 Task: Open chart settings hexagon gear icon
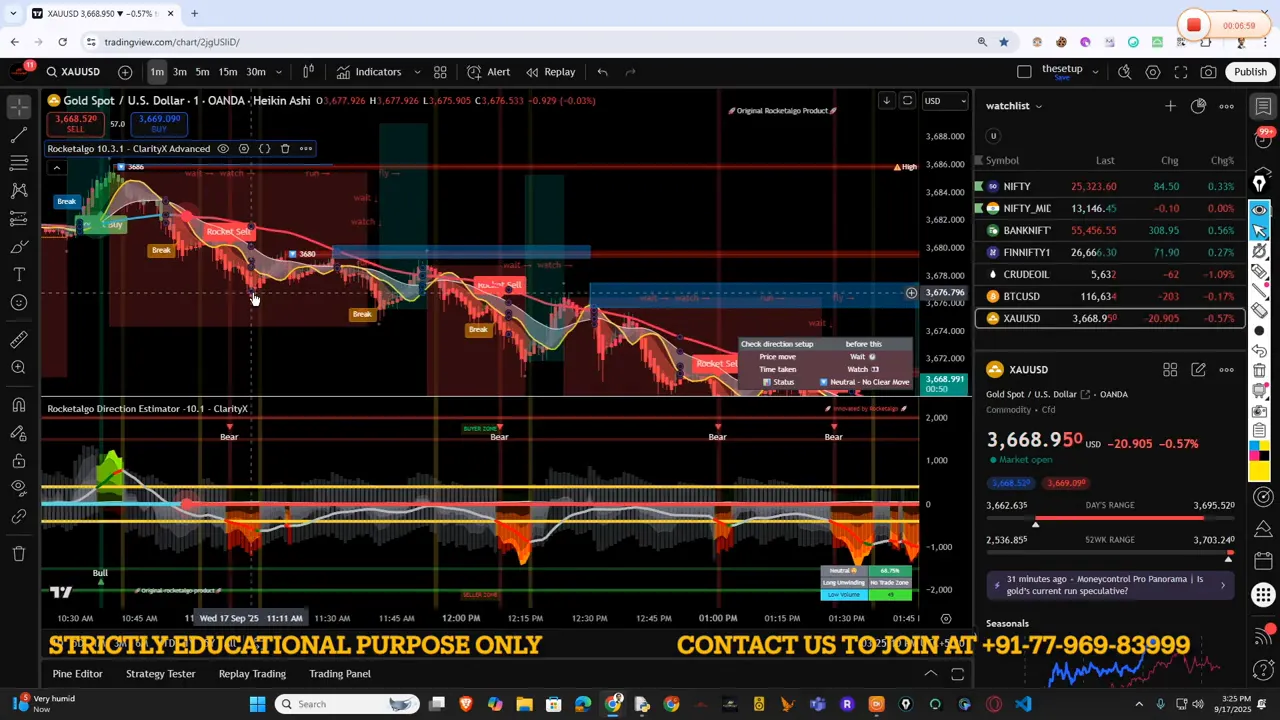coord(1153,72)
